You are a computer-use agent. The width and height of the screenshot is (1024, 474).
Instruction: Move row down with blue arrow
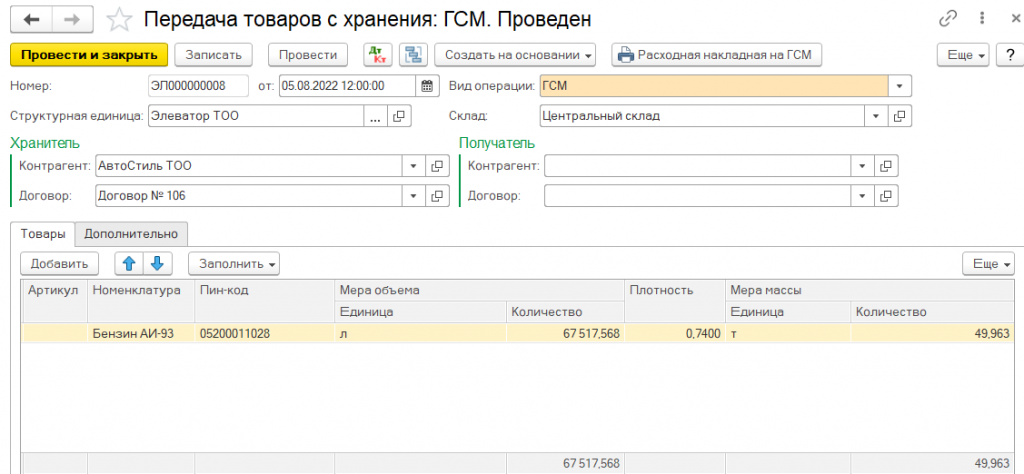coord(159,264)
